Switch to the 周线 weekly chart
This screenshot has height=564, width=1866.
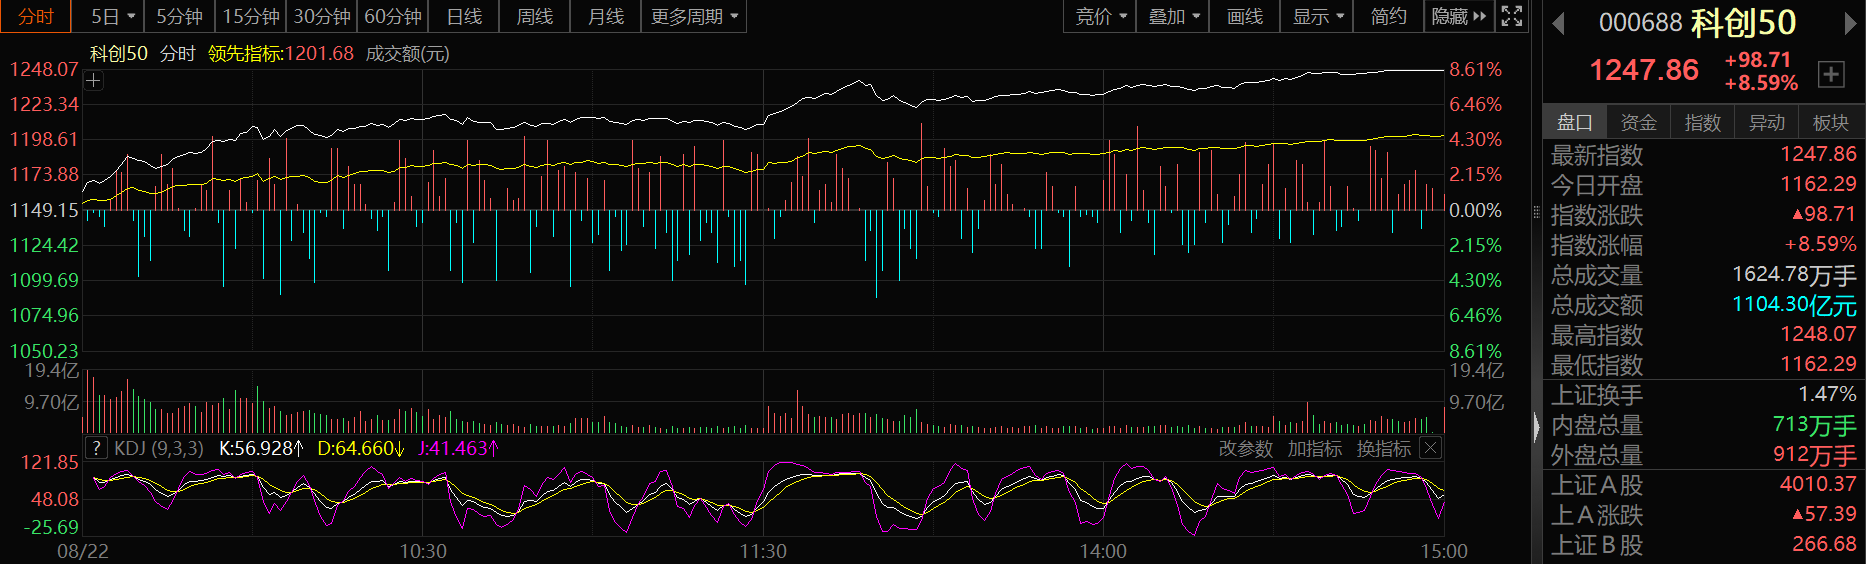[x=535, y=16]
